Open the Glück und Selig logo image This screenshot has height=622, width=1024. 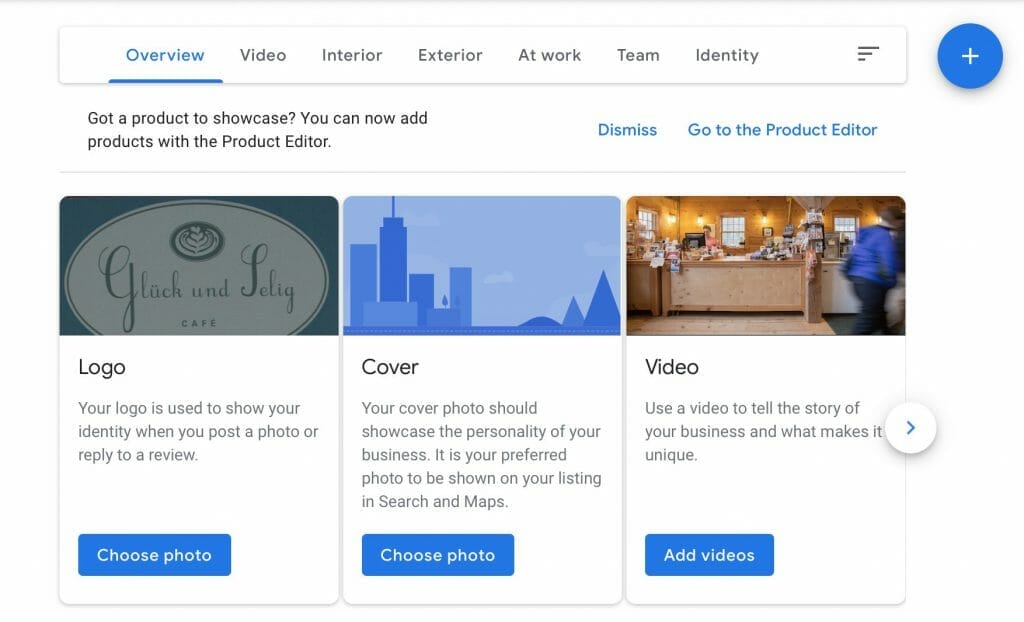pyautogui.click(x=199, y=266)
